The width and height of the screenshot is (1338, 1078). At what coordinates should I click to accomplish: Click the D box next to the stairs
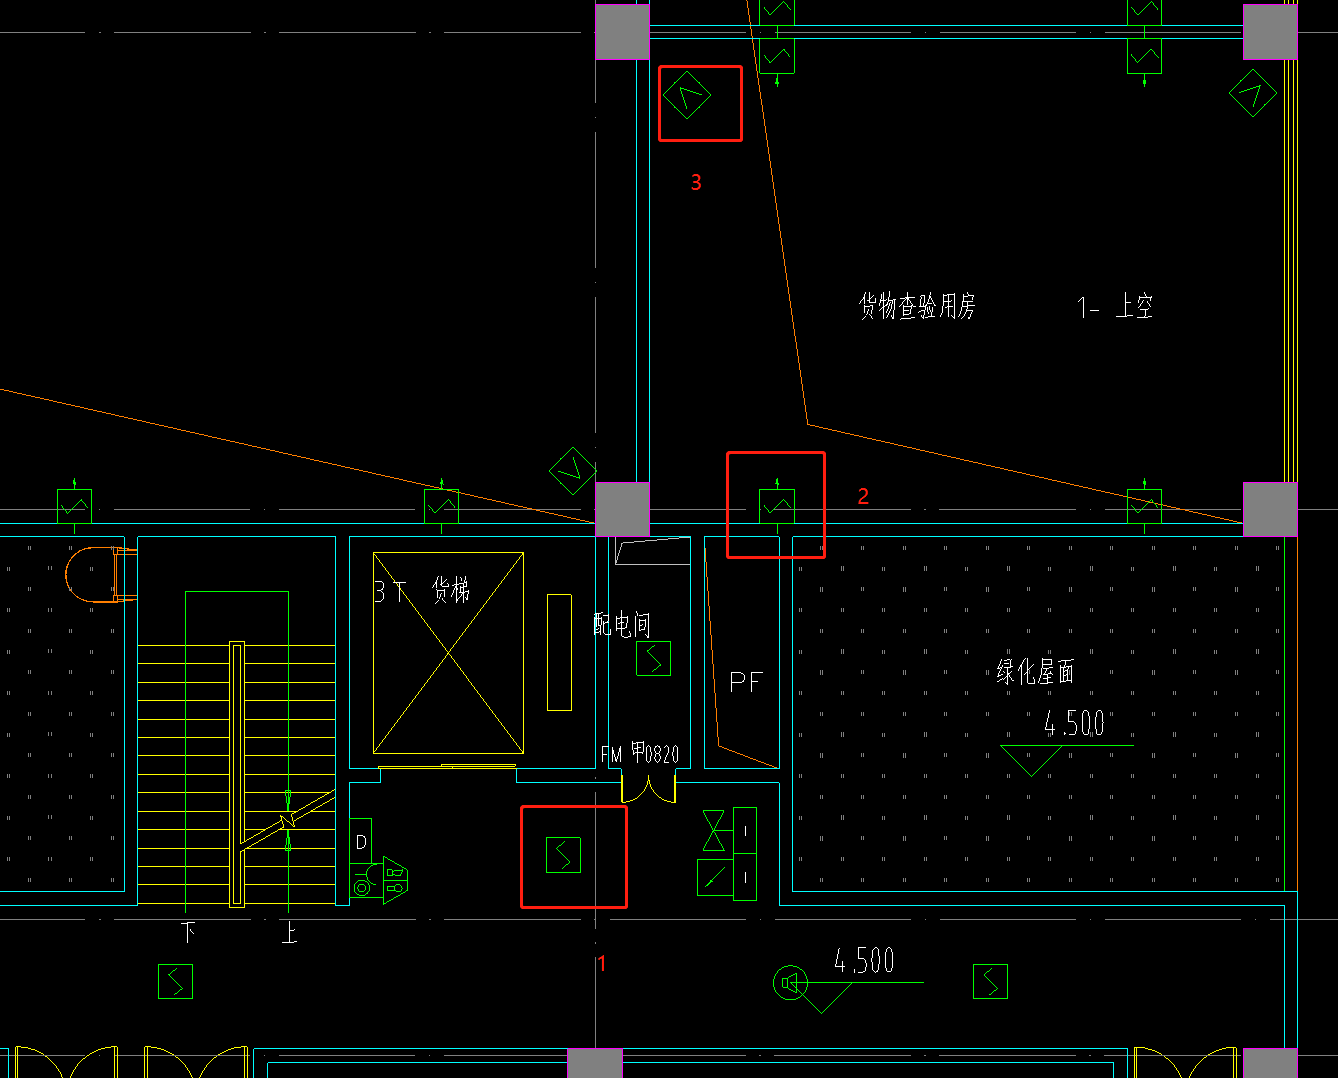[x=361, y=842]
